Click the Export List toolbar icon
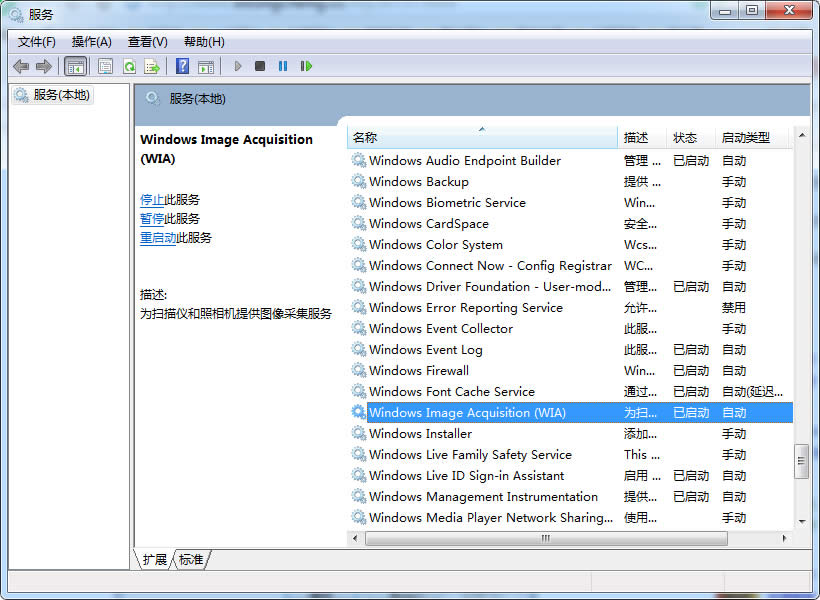 tap(151, 66)
